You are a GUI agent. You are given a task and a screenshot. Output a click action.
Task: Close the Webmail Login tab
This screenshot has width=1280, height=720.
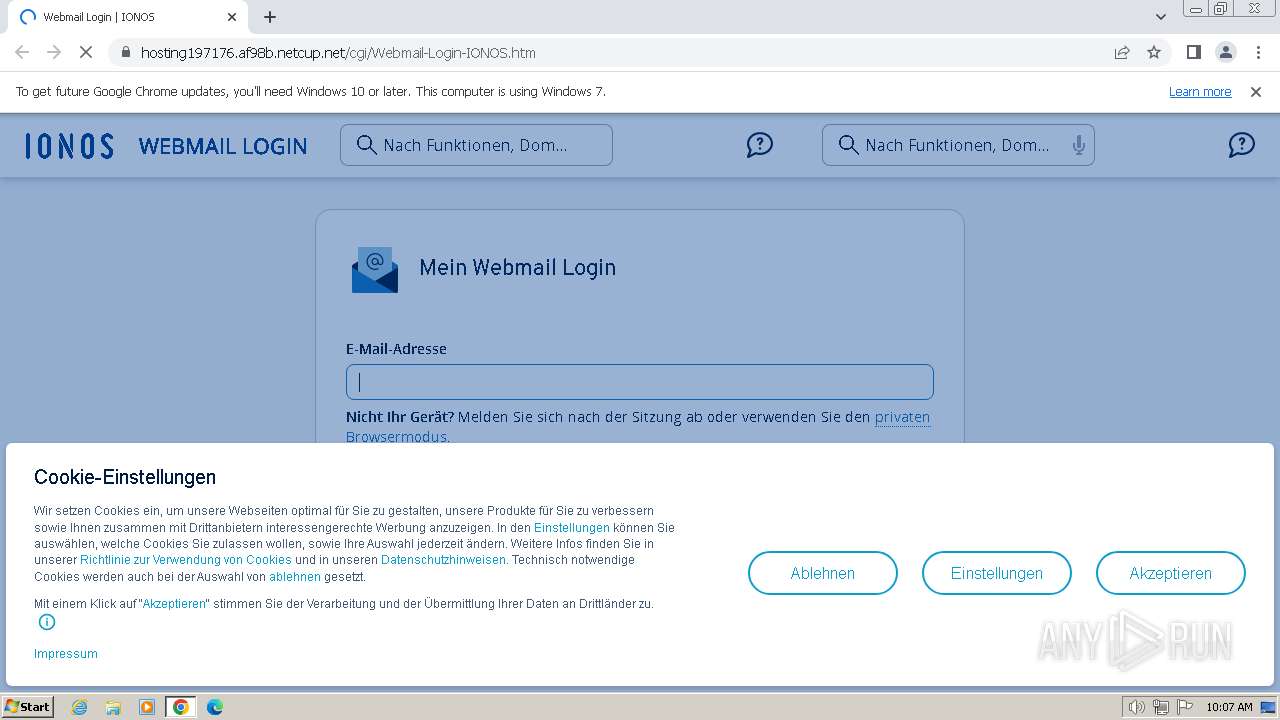(x=232, y=17)
